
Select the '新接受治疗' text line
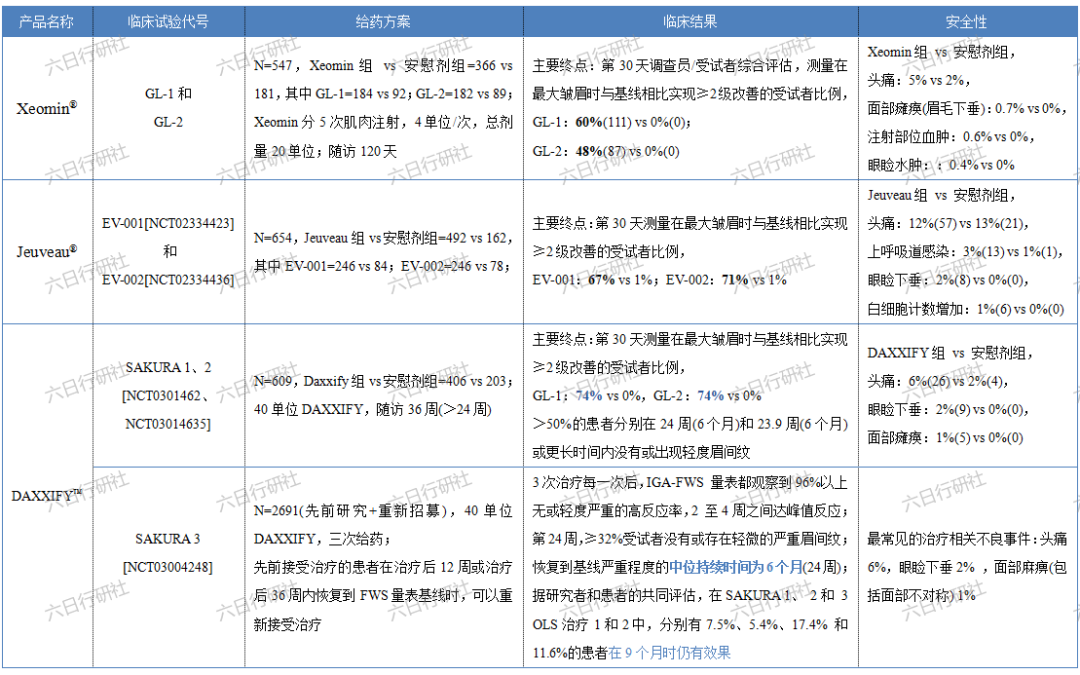coord(288,624)
